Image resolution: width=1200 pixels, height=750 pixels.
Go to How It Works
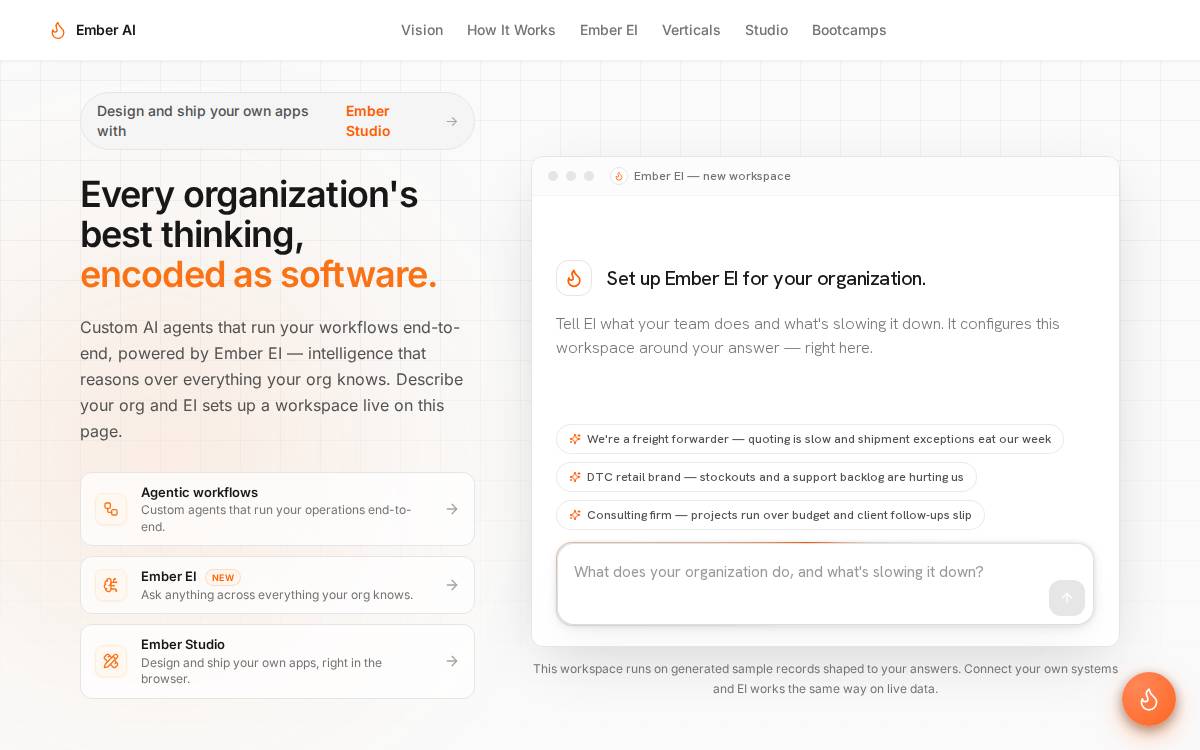(x=511, y=30)
